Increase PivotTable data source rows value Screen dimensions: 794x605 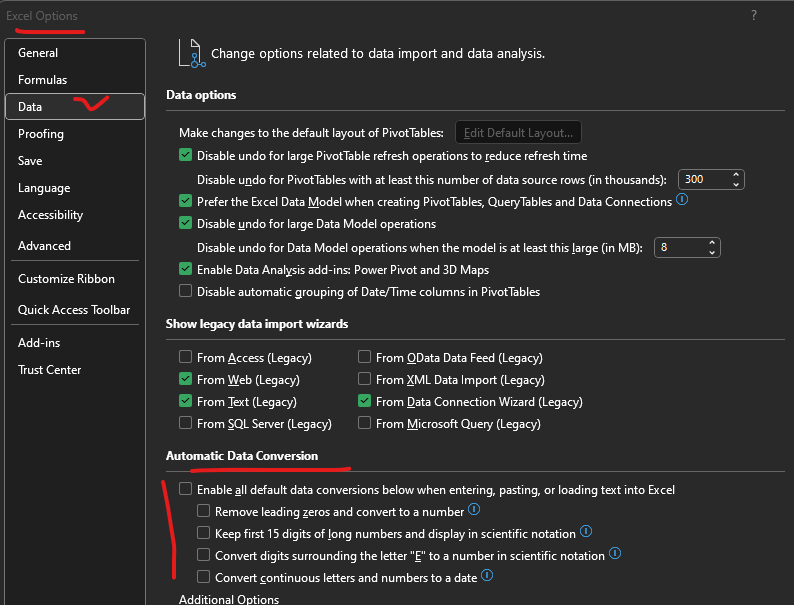pos(737,175)
